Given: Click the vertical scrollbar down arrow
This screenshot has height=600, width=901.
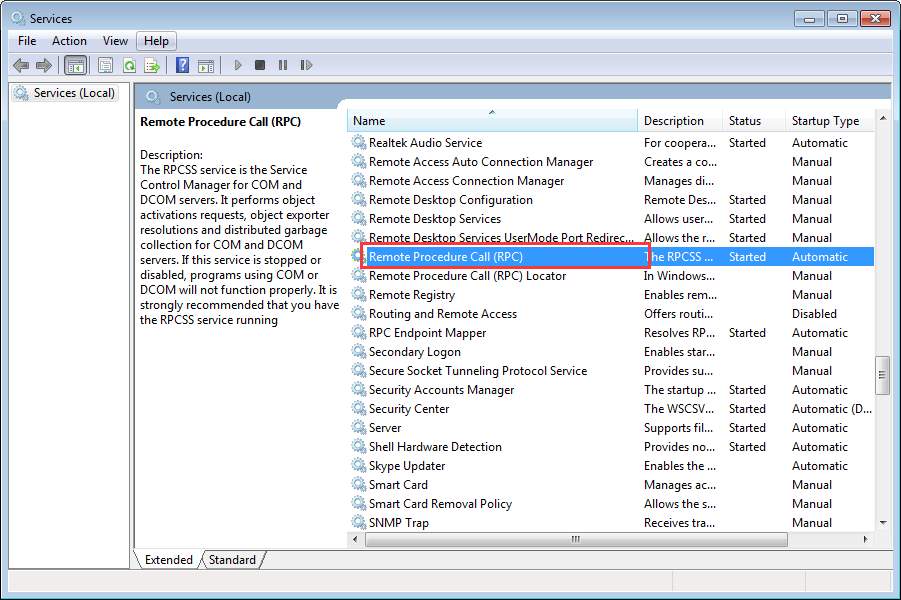Looking at the screenshot, I should coord(884,525).
